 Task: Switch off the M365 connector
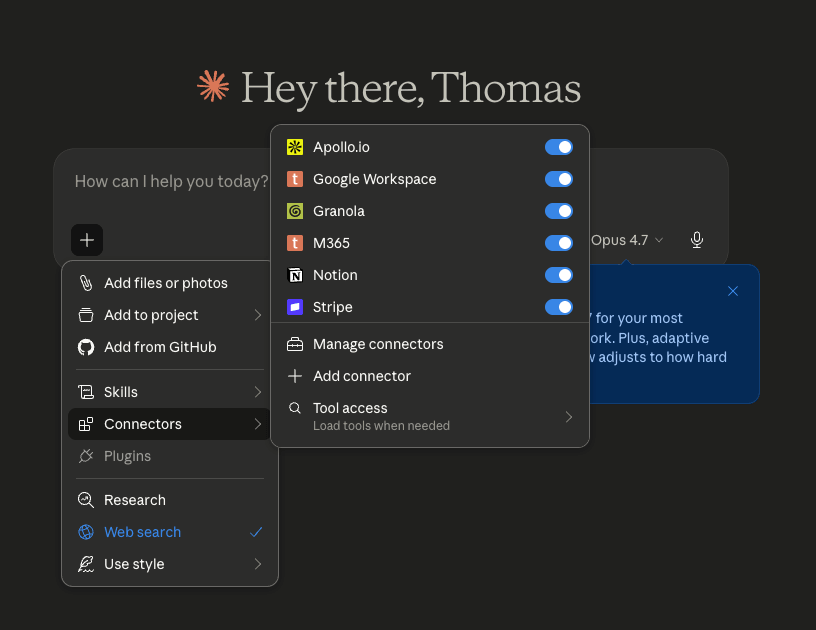click(559, 243)
